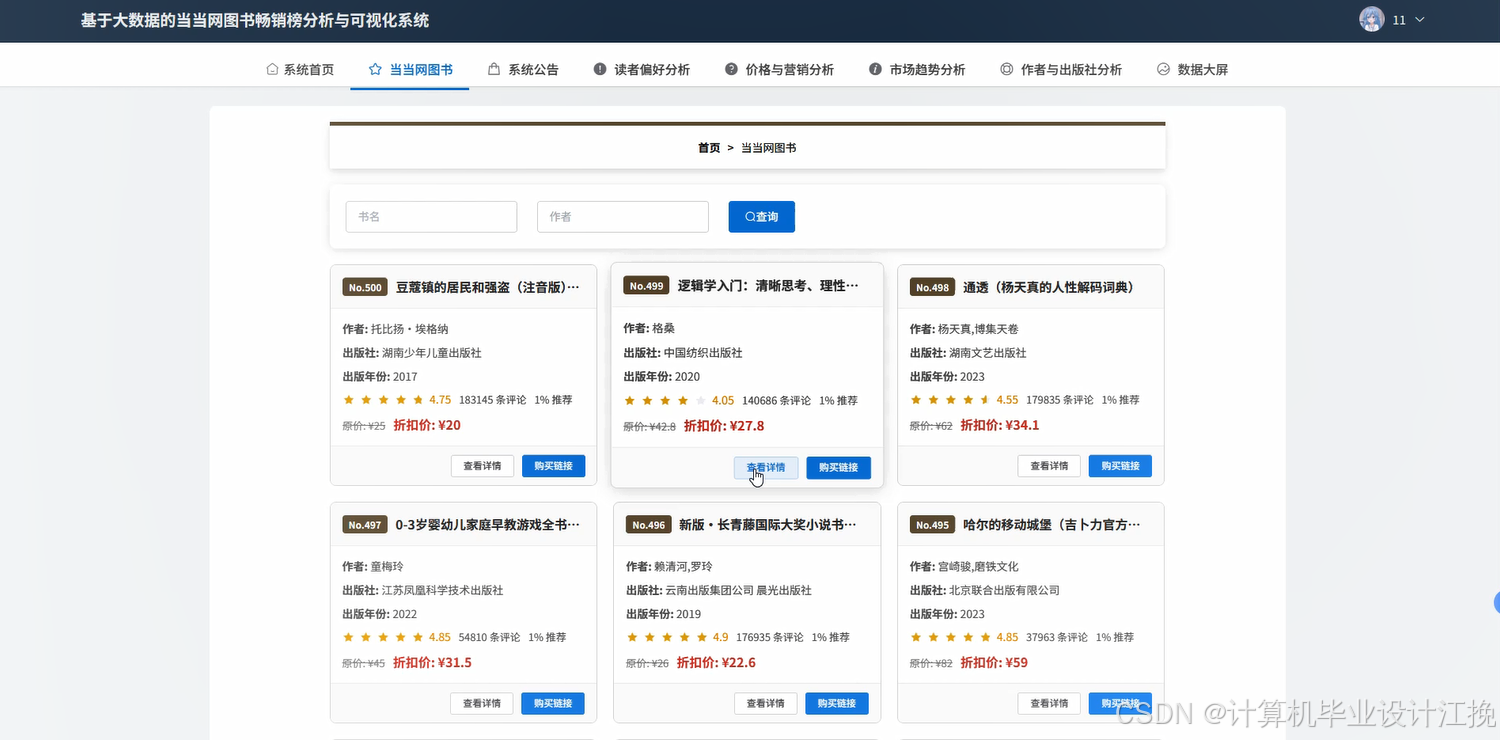
Task: Click the No.495 rank badge
Action: pos(932,525)
